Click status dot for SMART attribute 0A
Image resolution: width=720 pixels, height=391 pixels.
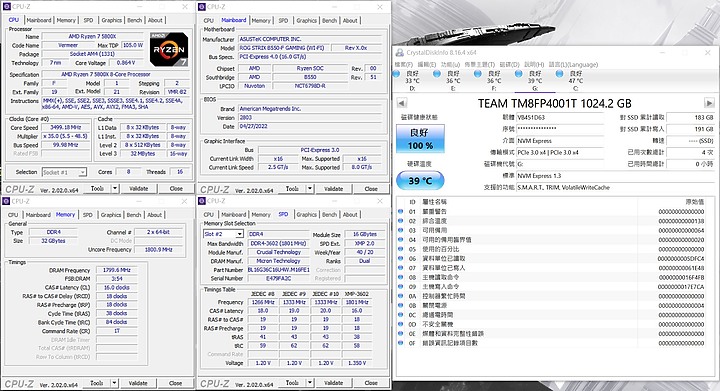point(400,296)
